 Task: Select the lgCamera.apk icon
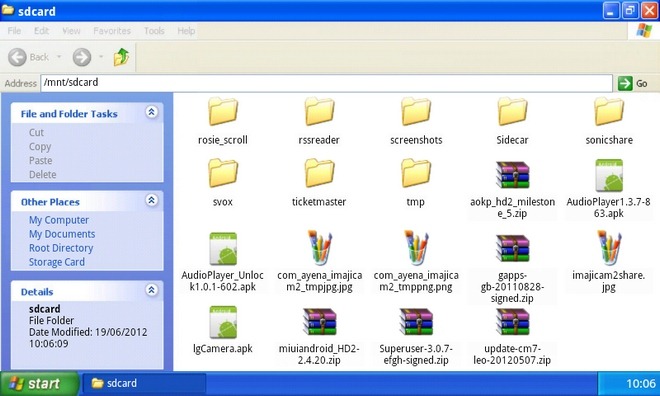[223, 322]
